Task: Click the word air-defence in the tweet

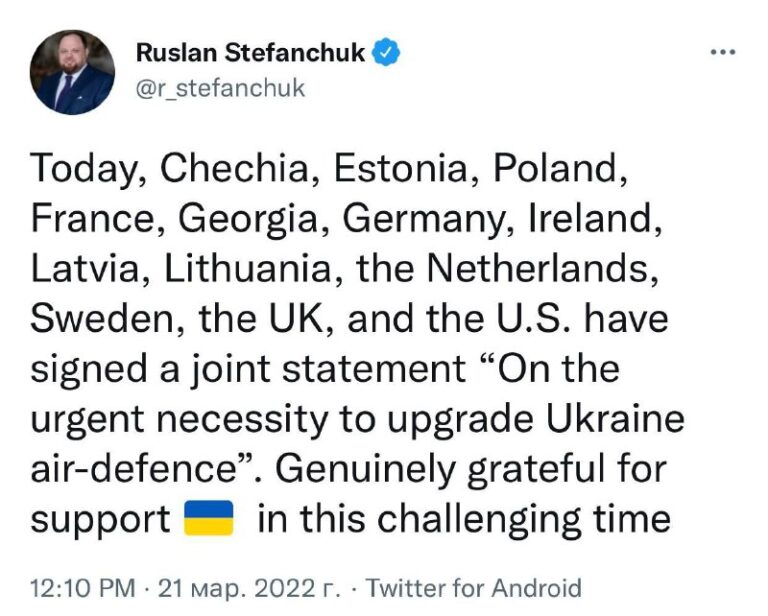Action: (132, 469)
